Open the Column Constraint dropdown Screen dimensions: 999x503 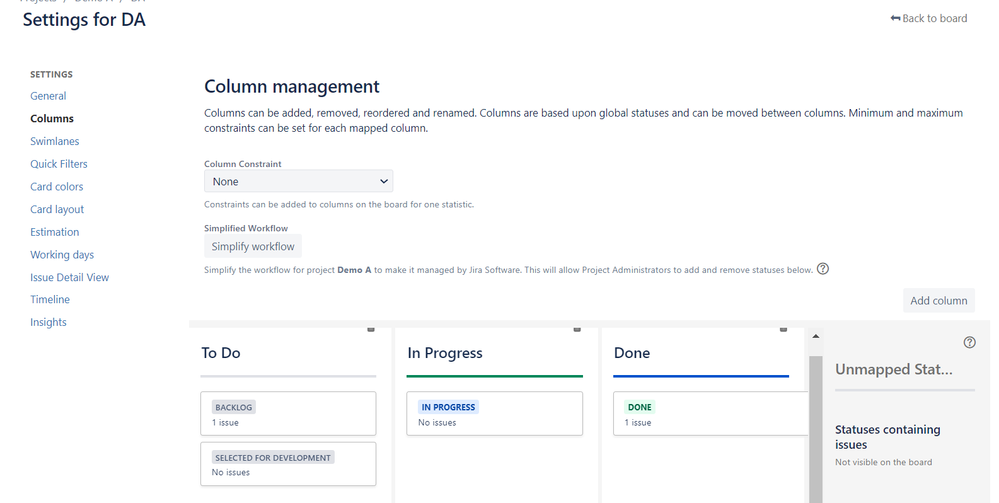[298, 181]
